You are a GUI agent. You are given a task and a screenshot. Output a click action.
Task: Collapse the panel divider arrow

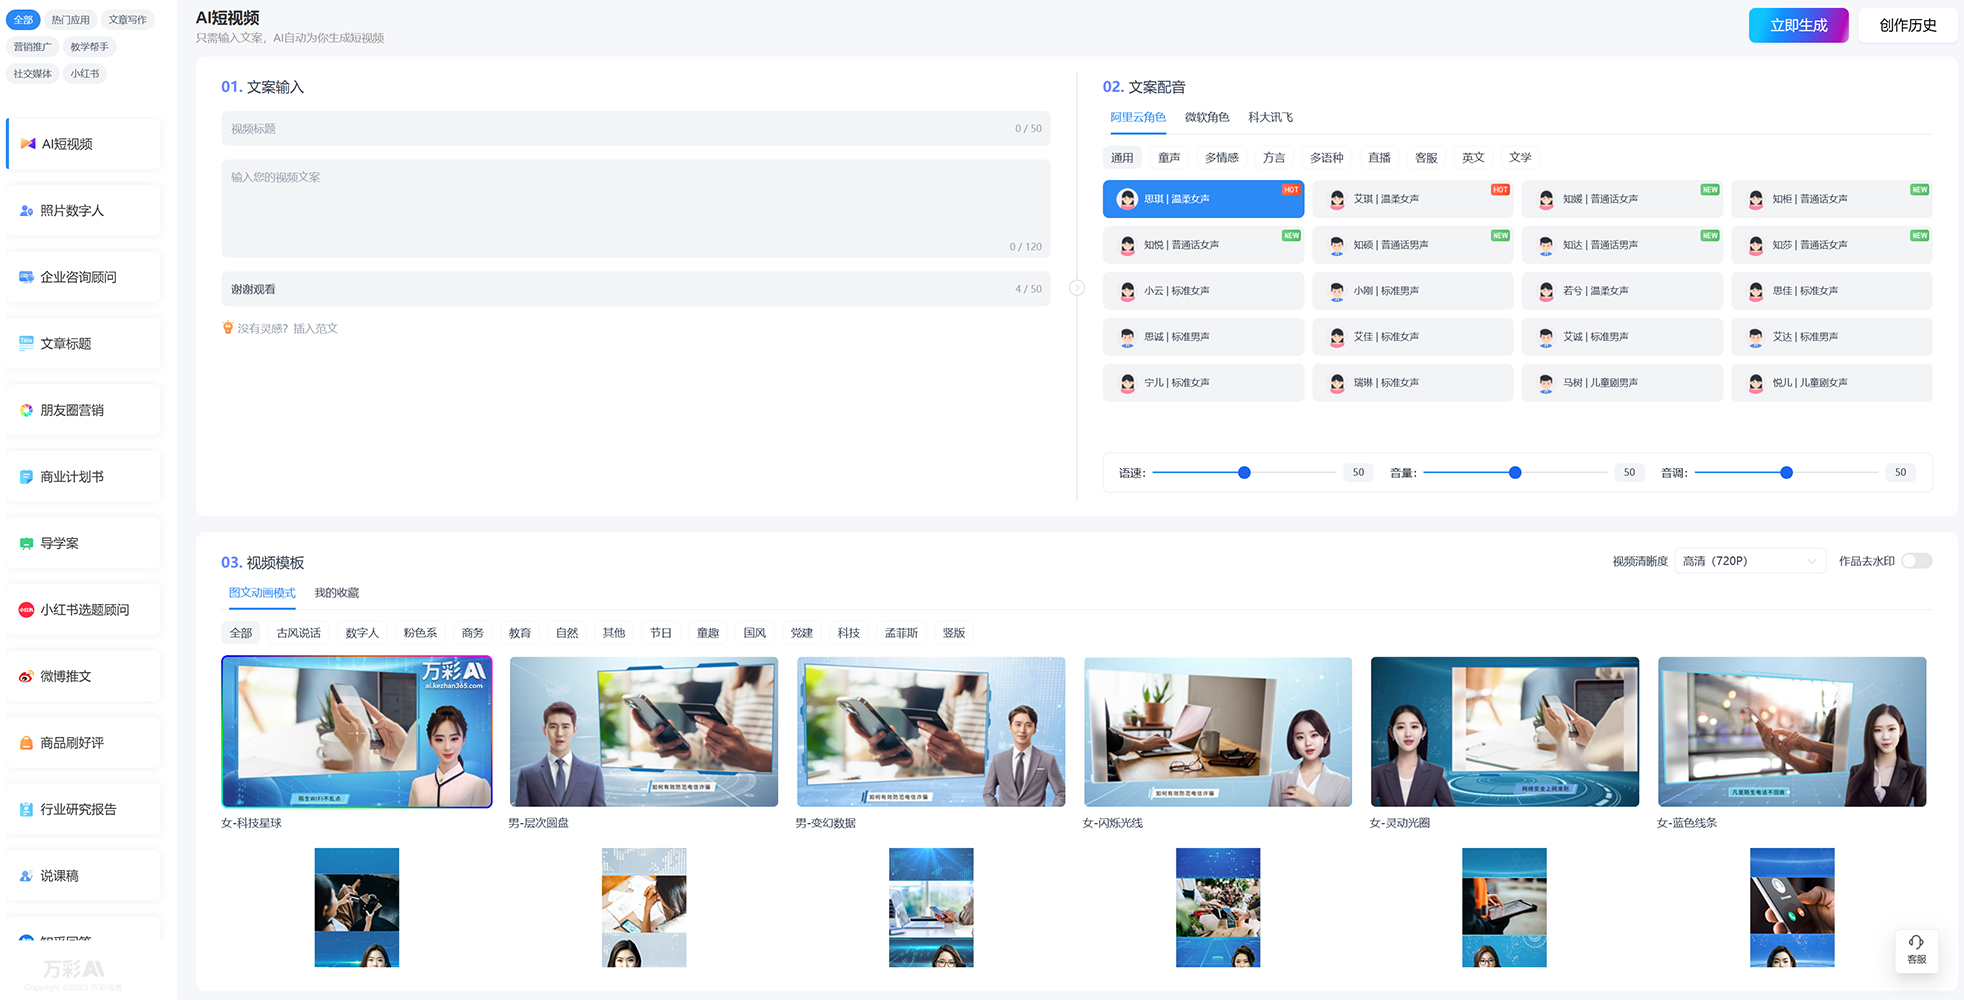tap(1077, 288)
